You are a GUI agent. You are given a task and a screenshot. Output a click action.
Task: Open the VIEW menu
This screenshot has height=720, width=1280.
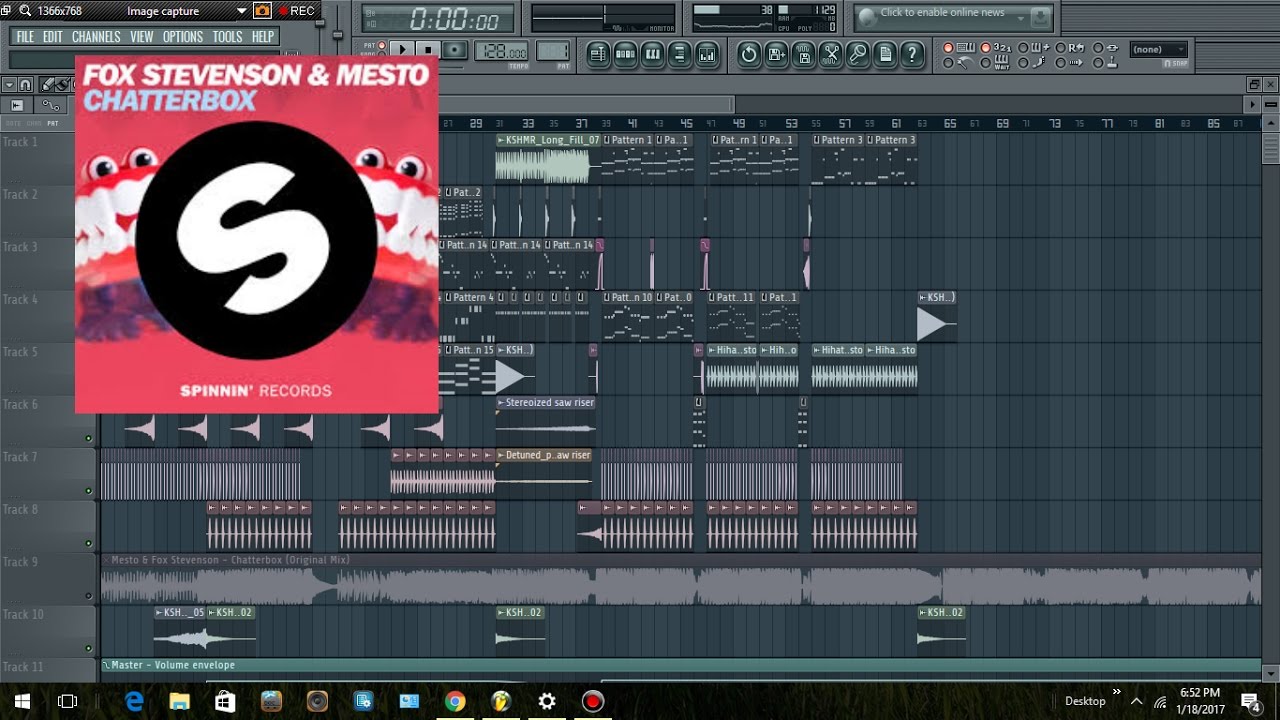141,37
